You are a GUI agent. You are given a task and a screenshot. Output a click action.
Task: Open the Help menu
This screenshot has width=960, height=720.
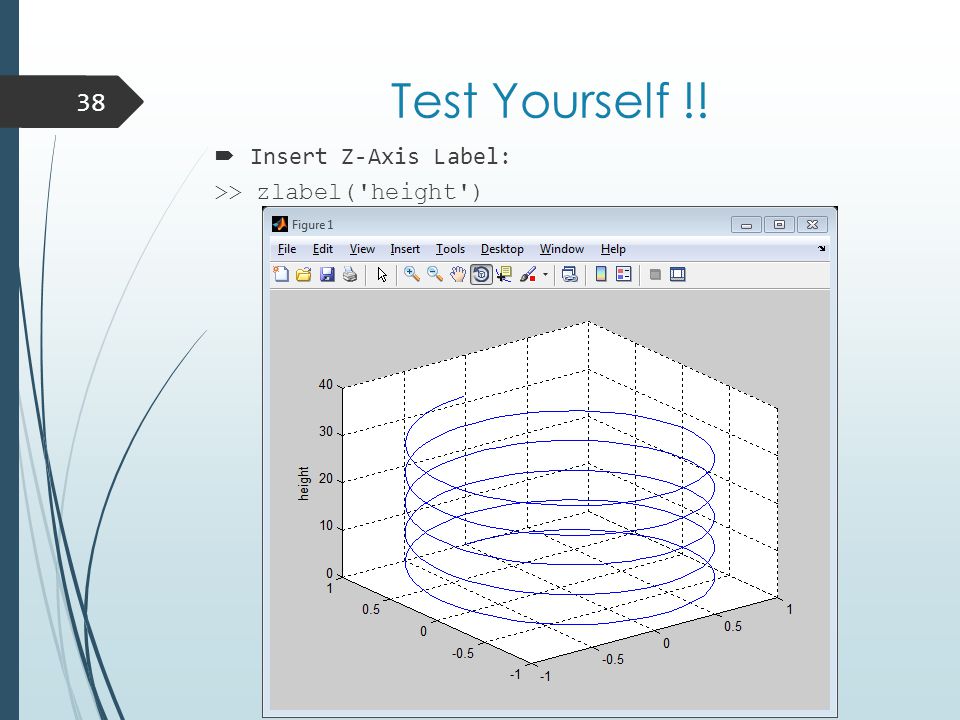[x=613, y=249]
